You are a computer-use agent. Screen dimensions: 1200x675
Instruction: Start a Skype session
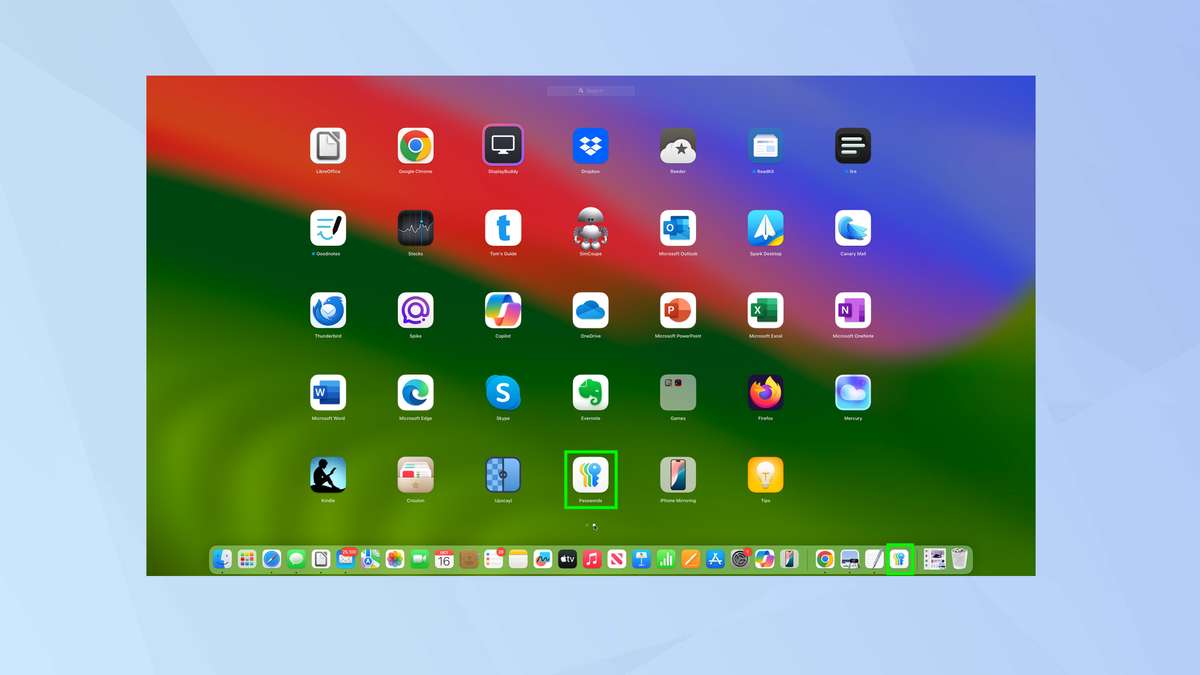[x=503, y=391]
